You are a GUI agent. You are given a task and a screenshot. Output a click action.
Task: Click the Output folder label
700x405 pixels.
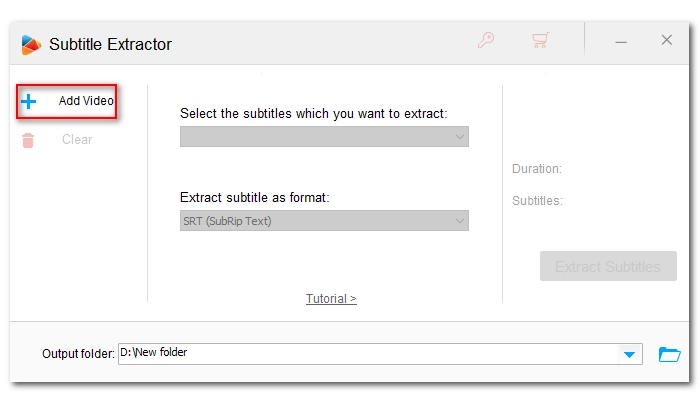[x=78, y=354]
